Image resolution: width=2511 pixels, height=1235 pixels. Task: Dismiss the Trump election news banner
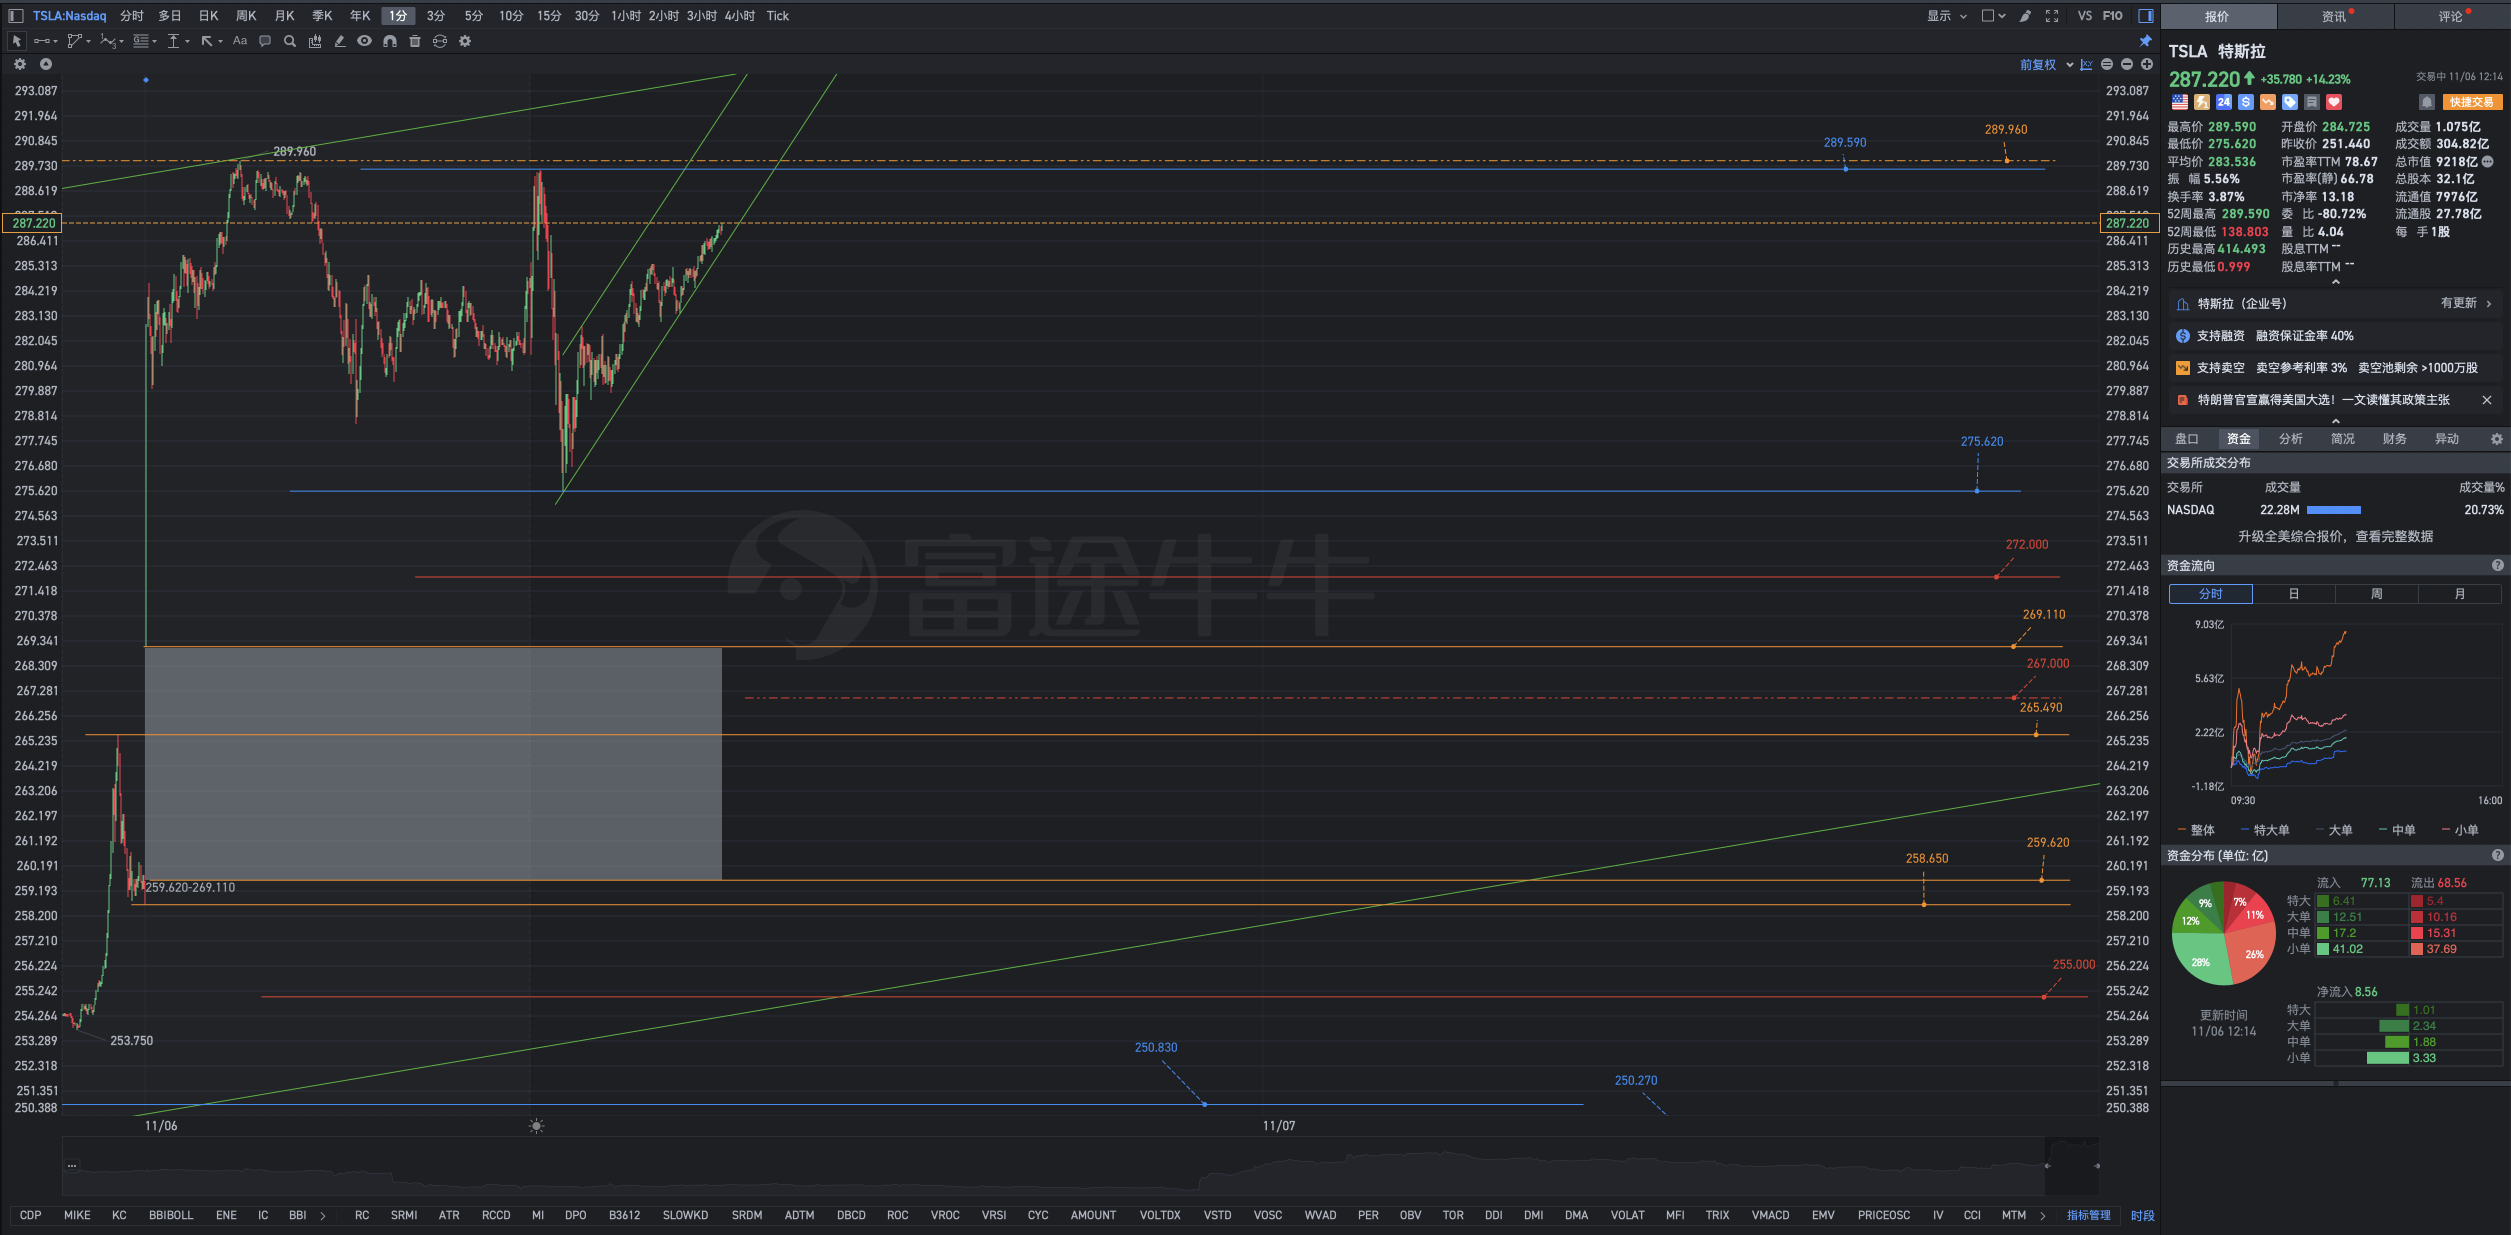coord(2487,400)
